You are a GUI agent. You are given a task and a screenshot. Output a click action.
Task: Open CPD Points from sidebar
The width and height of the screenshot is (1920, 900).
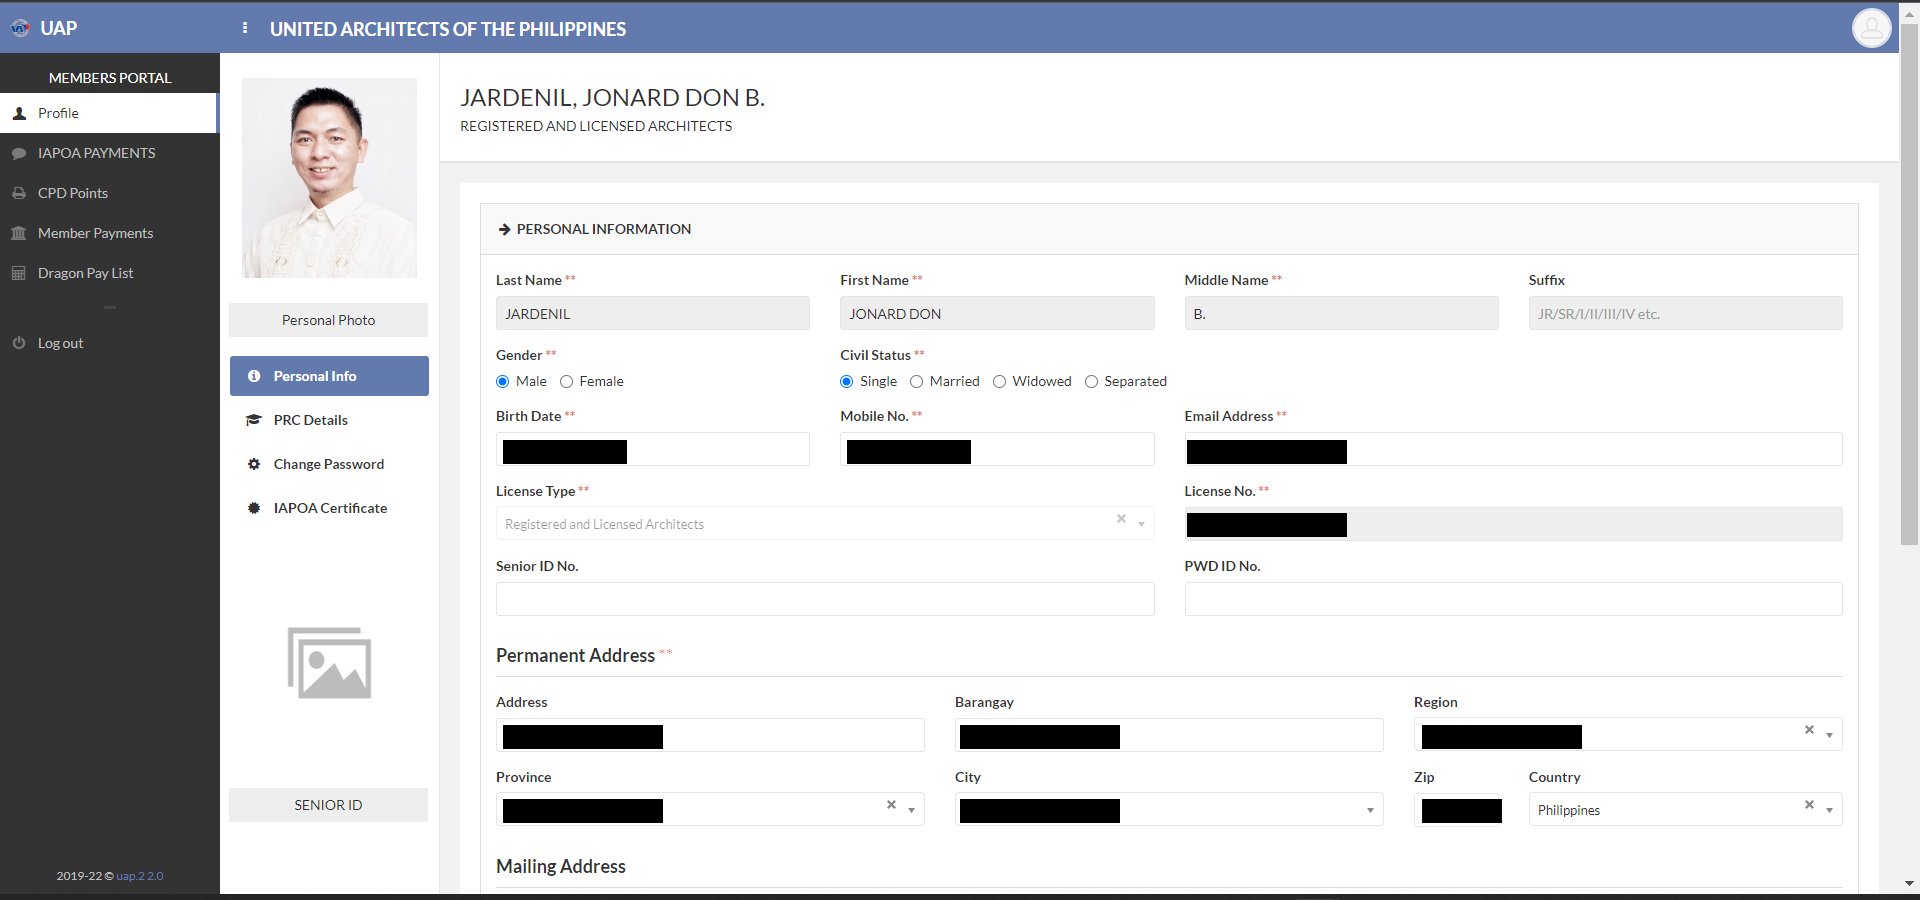pyautogui.click(x=108, y=193)
